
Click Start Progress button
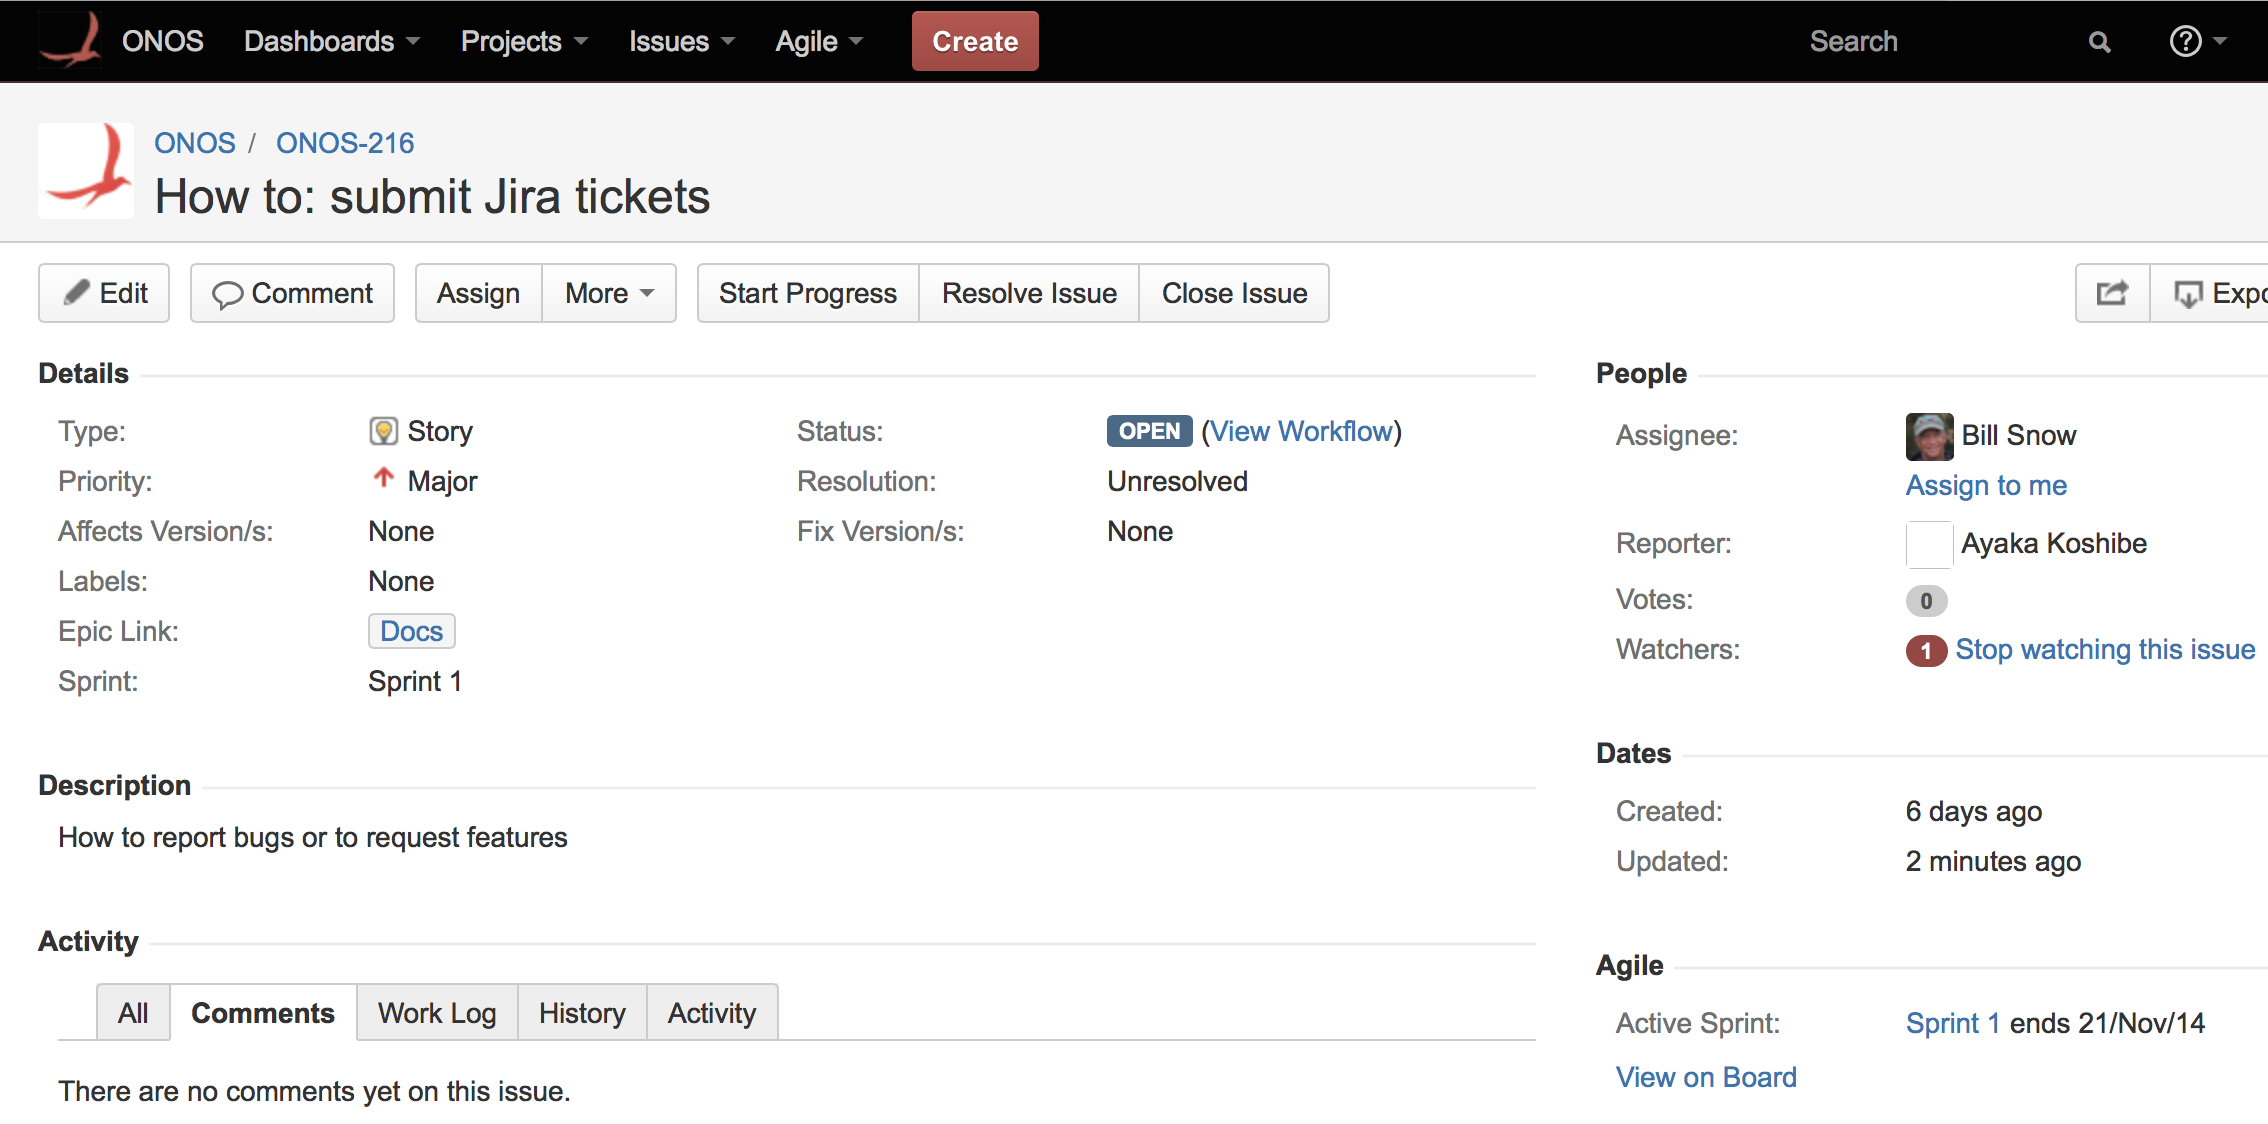[x=808, y=293]
